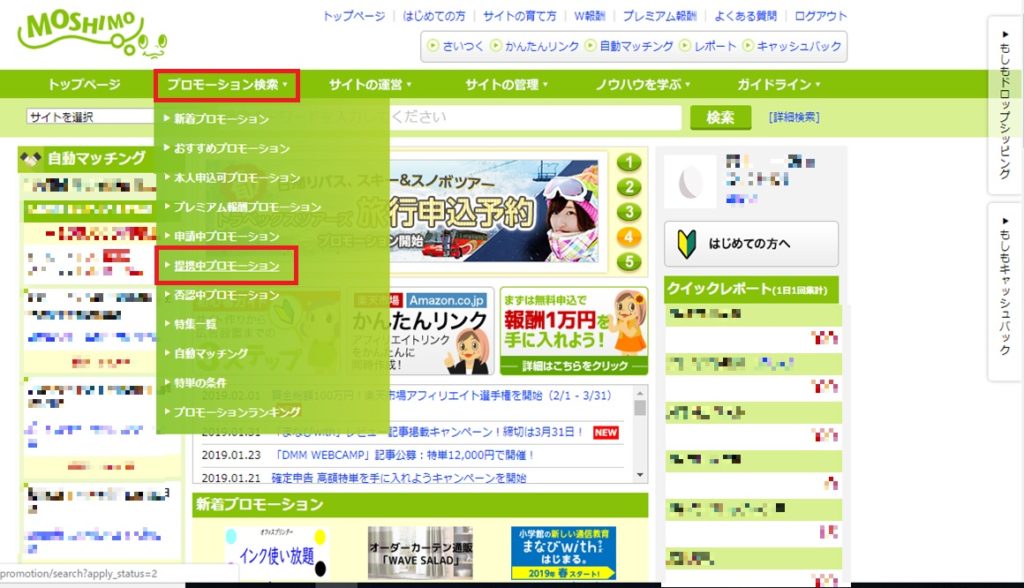Open the もしもドロップシッピング side tab
1024x588 pixels.
point(1004,105)
